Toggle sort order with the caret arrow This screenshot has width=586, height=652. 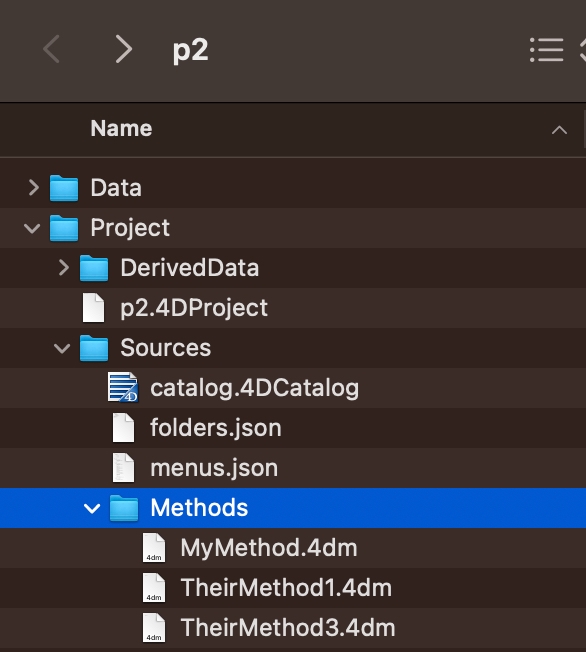[x=559, y=130]
